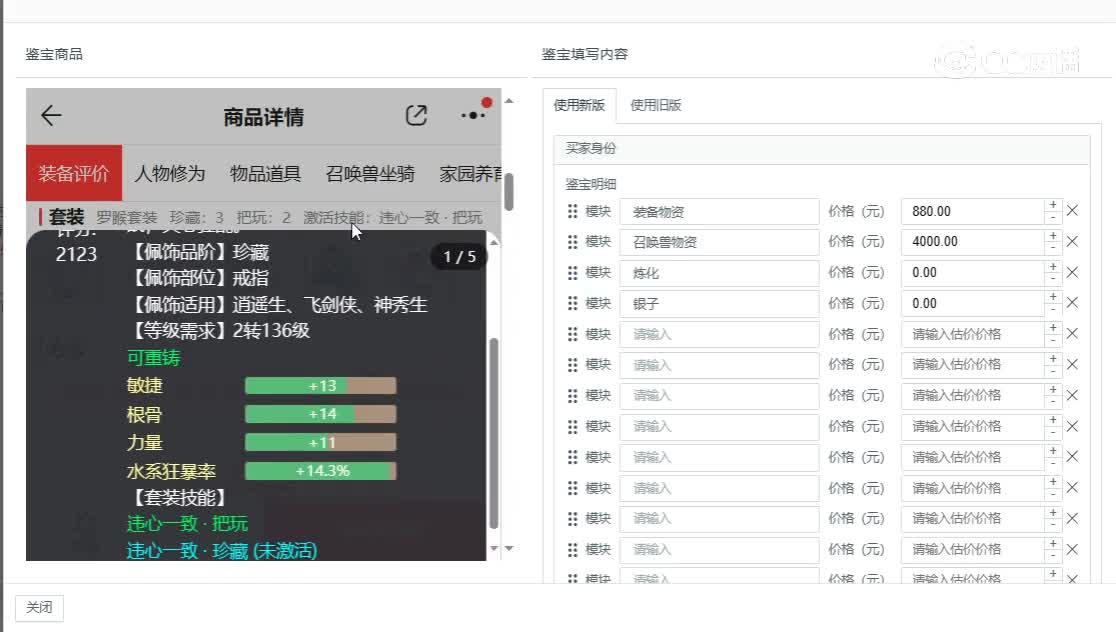Viewport: 1116px width, 632px height.
Task: Click the drag handle icon of the 装备物资 row
Action: (572, 211)
